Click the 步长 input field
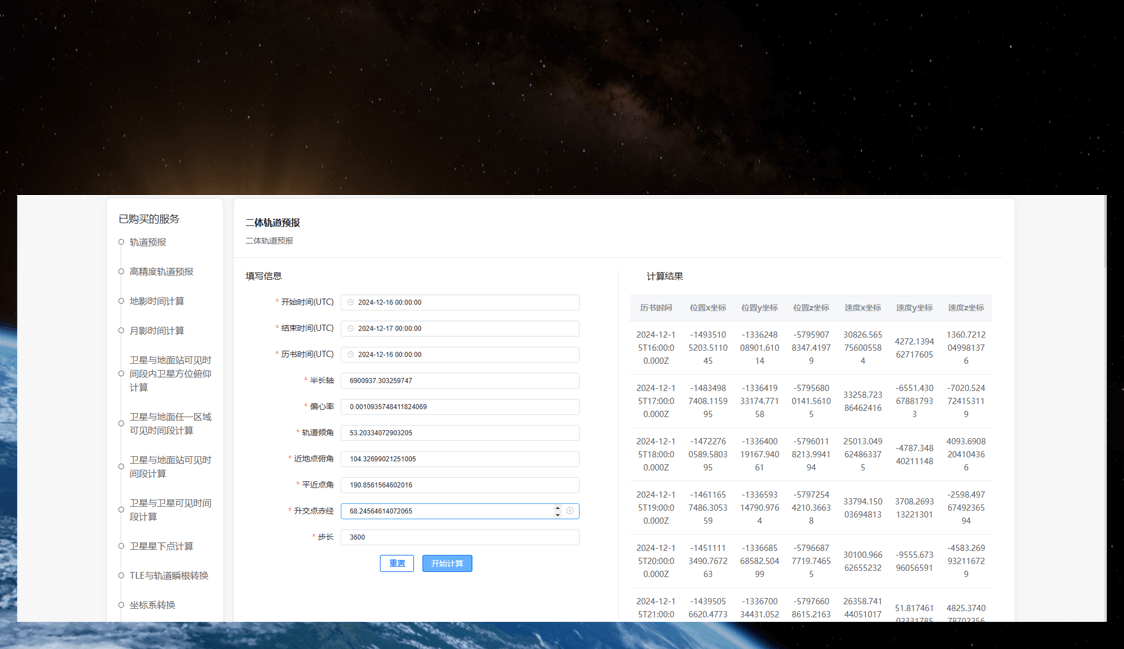The width and height of the screenshot is (1124, 649). pyautogui.click(x=460, y=537)
